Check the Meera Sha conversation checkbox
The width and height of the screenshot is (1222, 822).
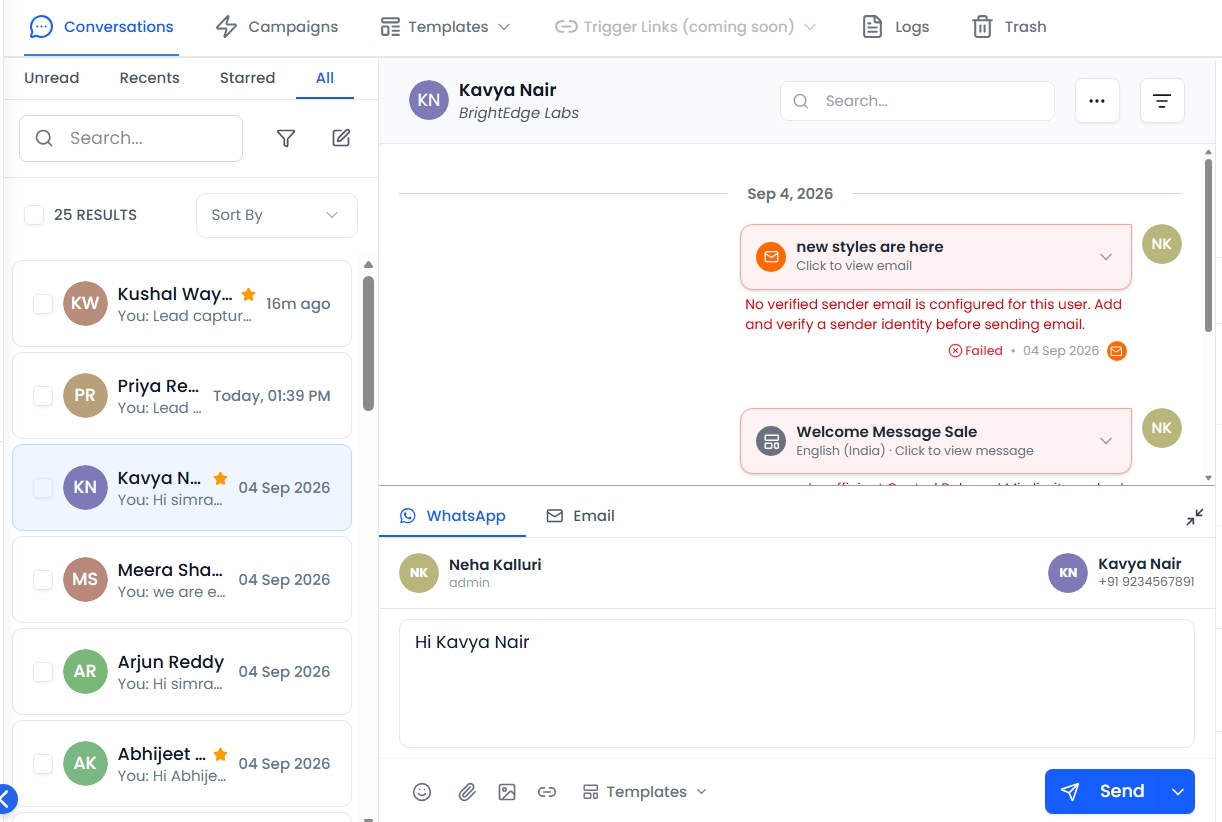click(43, 580)
